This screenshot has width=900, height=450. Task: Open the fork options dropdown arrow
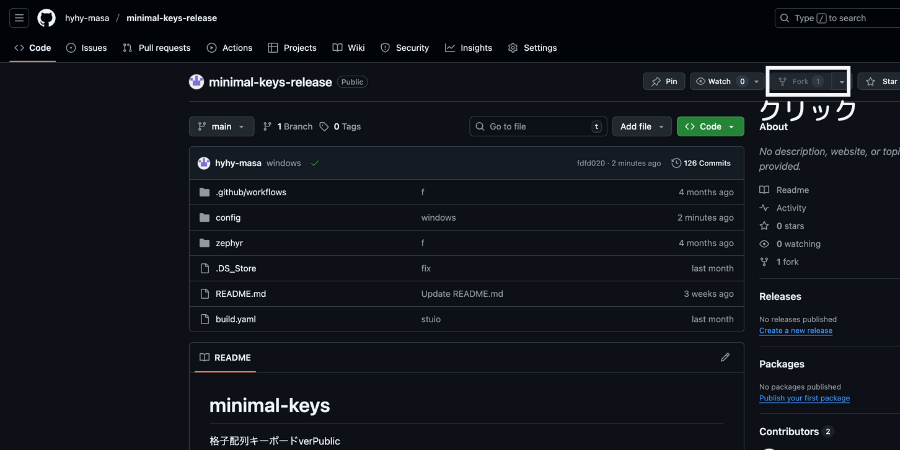(x=842, y=81)
